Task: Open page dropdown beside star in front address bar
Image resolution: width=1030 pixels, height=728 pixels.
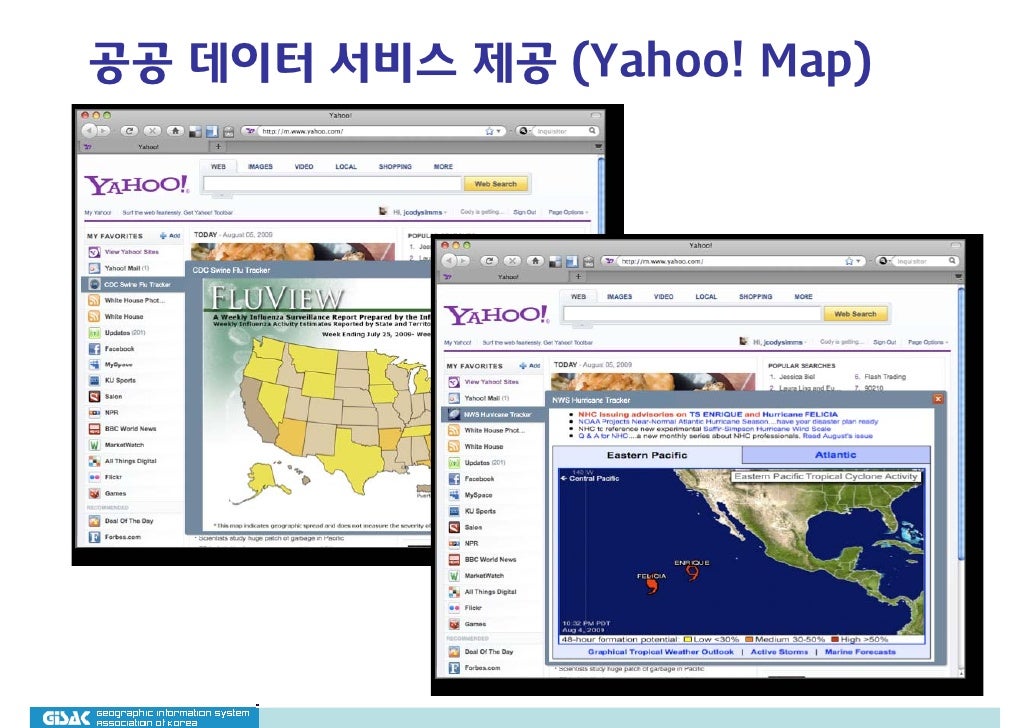Action: (x=858, y=262)
